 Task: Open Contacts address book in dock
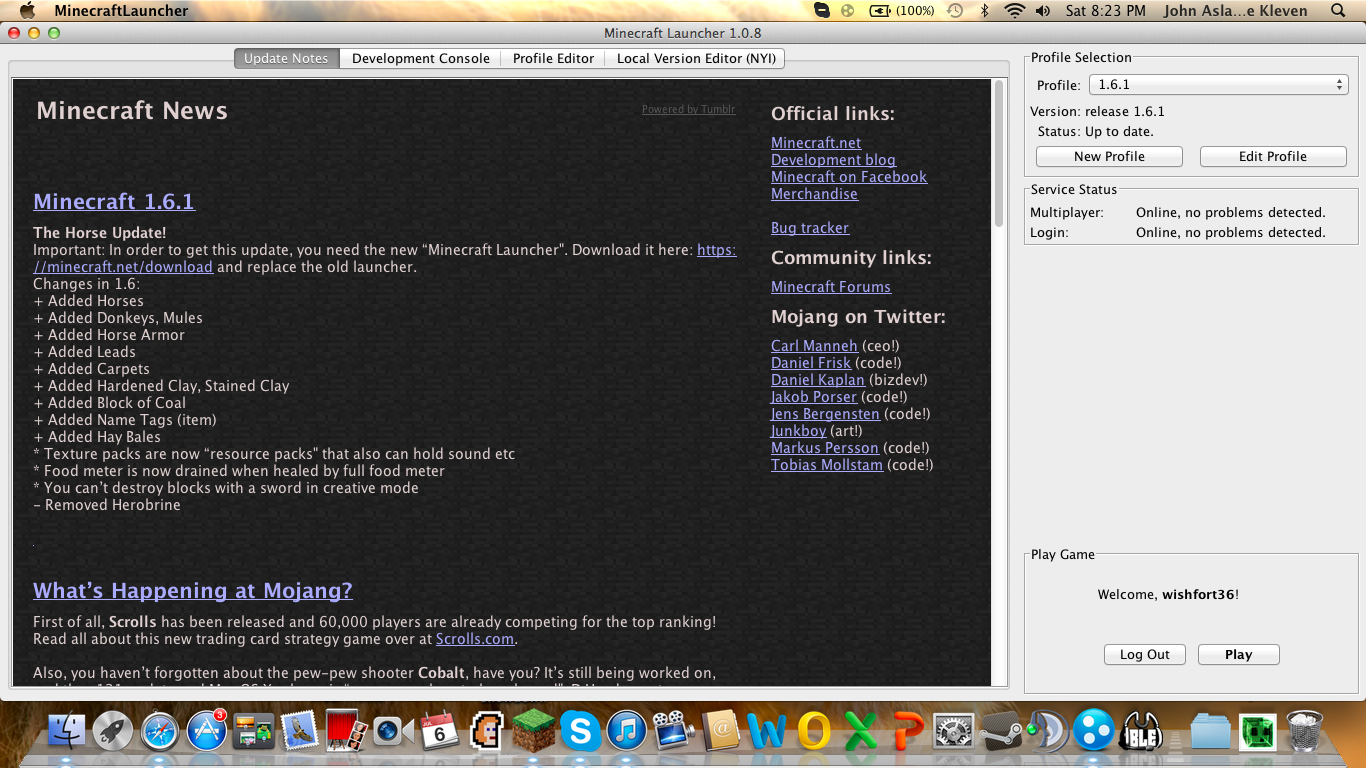coord(720,730)
